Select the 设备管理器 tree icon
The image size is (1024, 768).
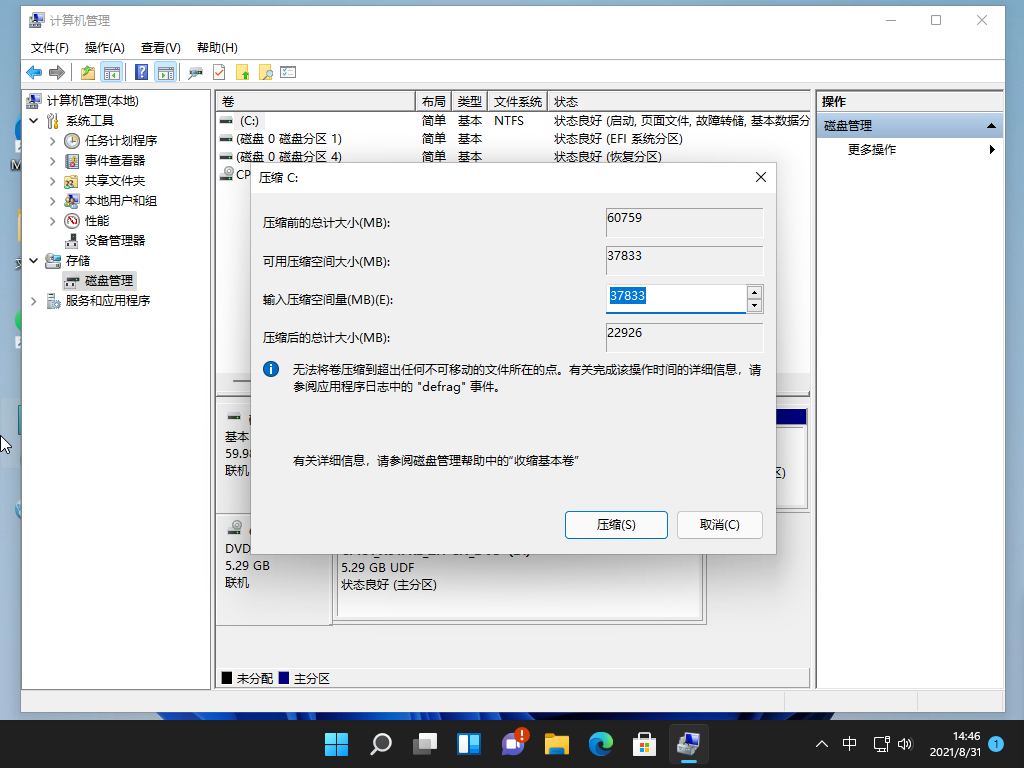tap(73, 240)
